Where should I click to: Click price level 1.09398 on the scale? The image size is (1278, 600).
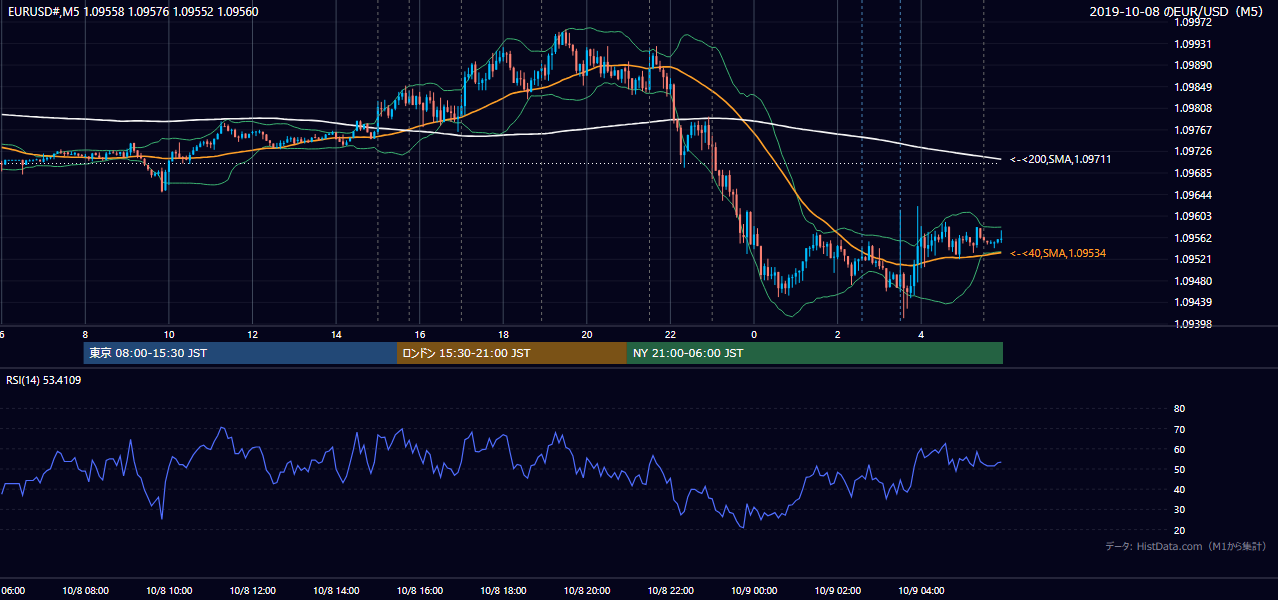pyautogui.click(x=1193, y=324)
